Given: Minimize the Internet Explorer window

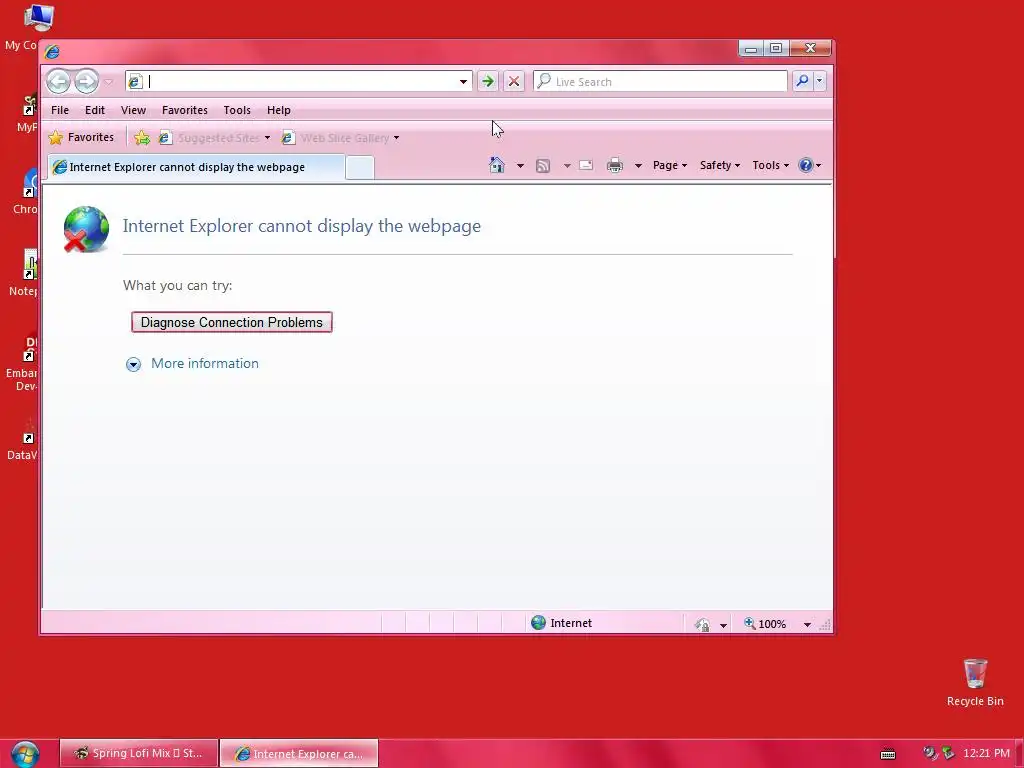Looking at the screenshot, I should click(x=751, y=48).
